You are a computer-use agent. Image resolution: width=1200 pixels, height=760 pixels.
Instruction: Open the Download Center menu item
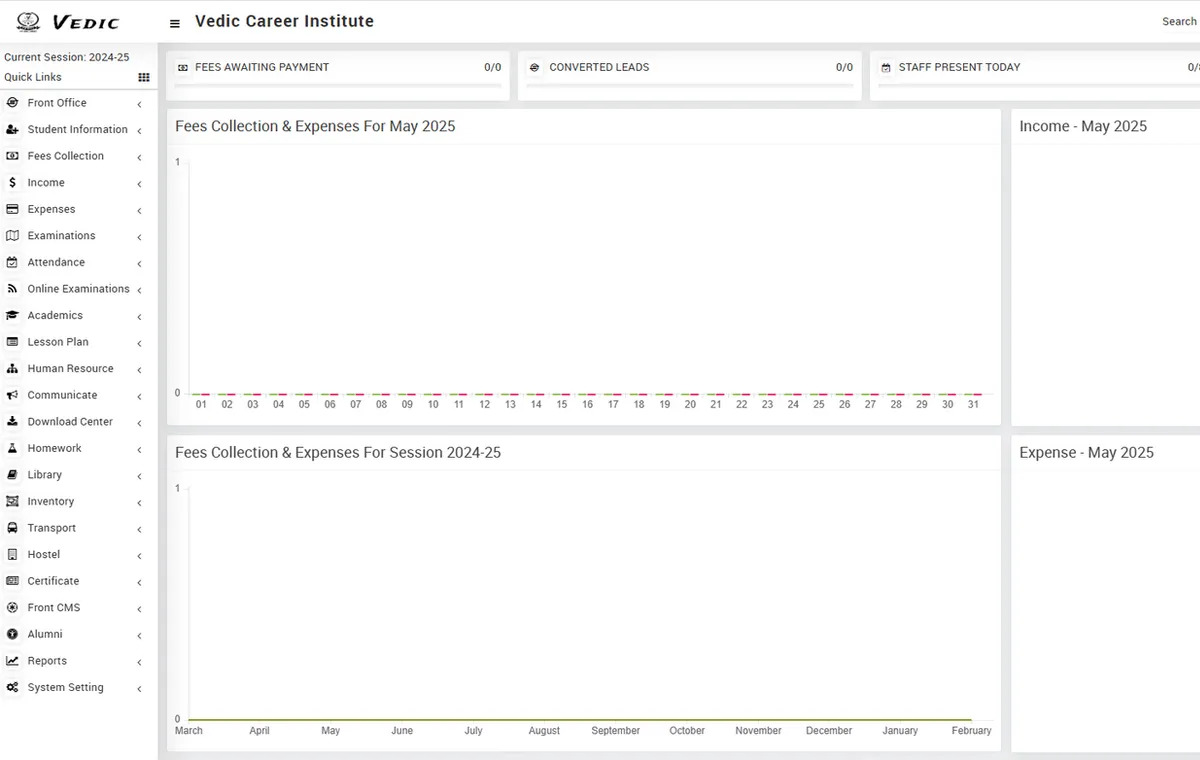pos(78,422)
